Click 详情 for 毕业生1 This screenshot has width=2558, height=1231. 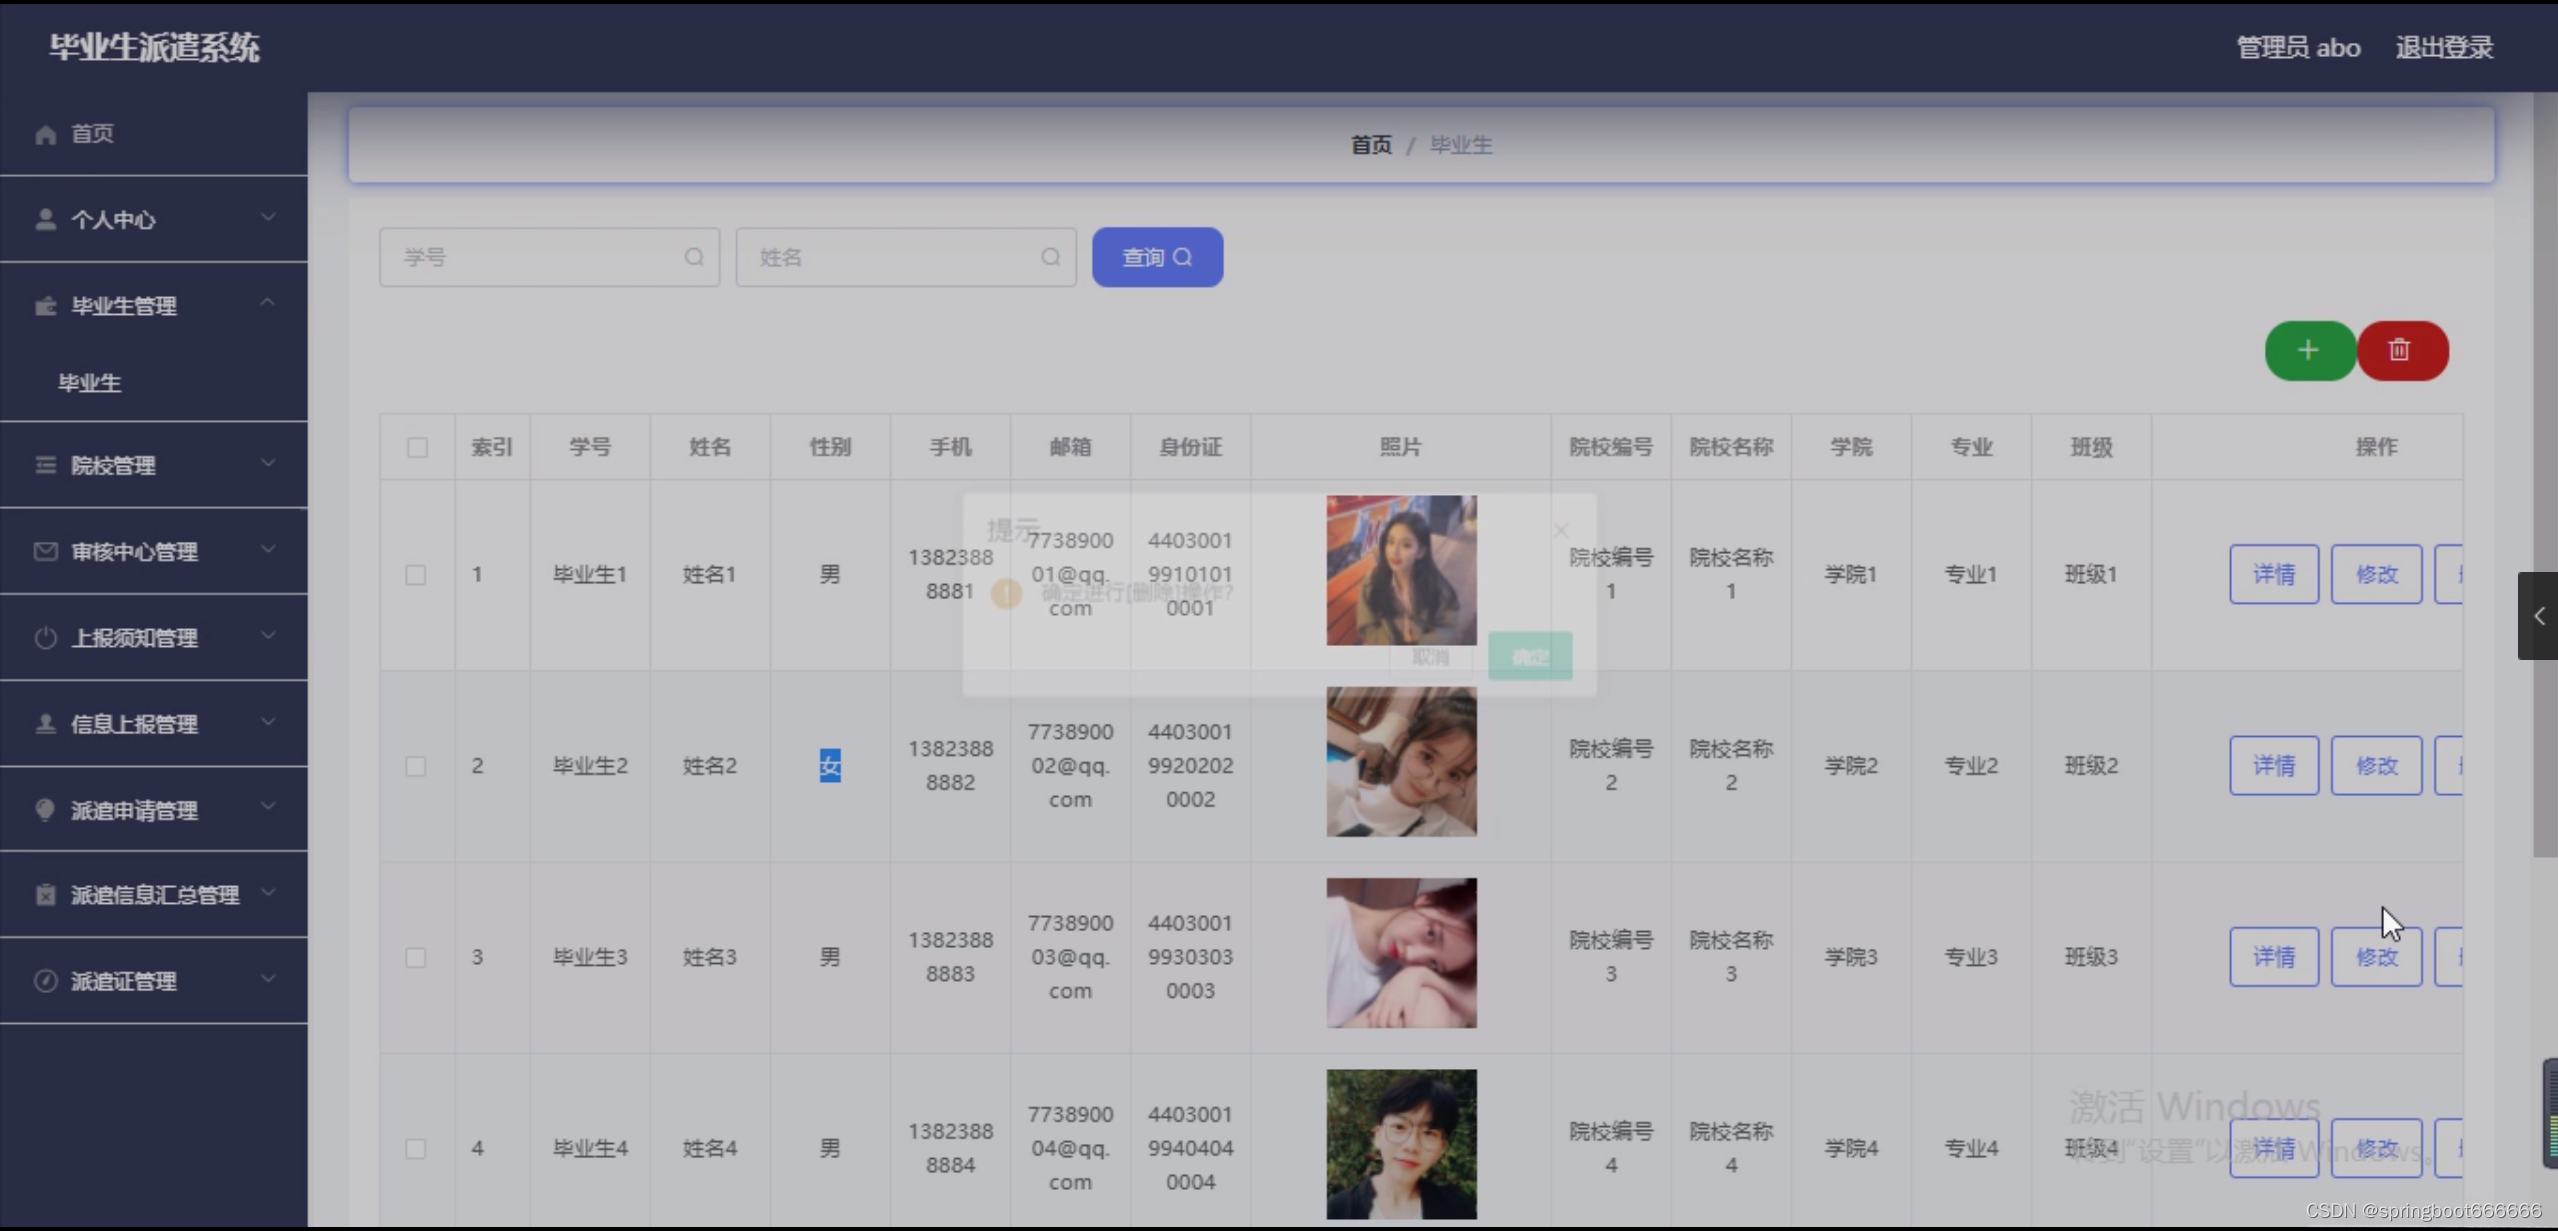pyautogui.click(x=2274, y=574)
